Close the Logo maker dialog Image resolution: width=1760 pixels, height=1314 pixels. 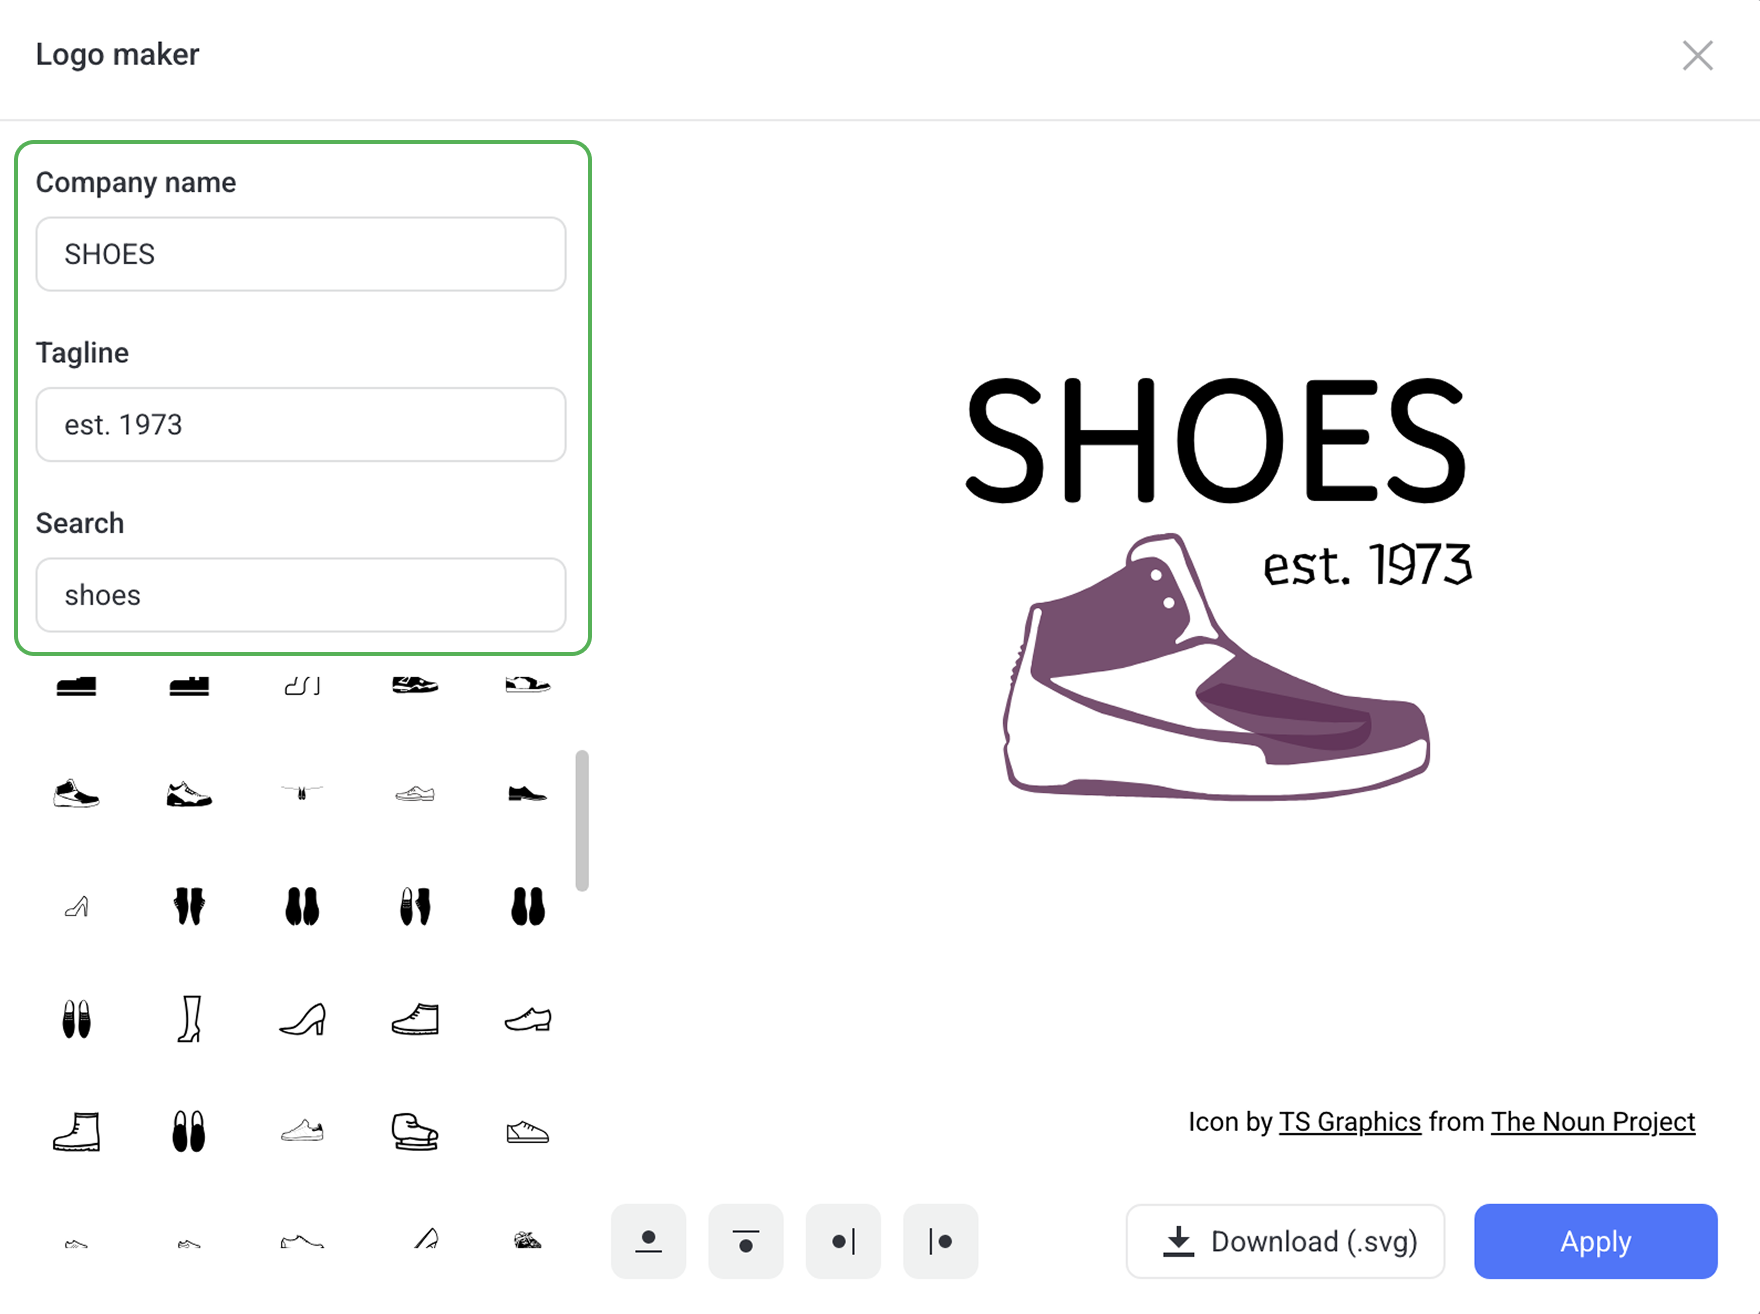[1697, 56]
